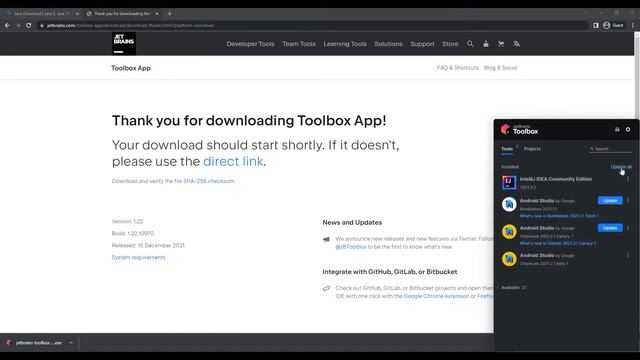Viewport: 640px width, 360px height.
Task: Go back with the browser back arrow
Action: click(x=7, y=25)
